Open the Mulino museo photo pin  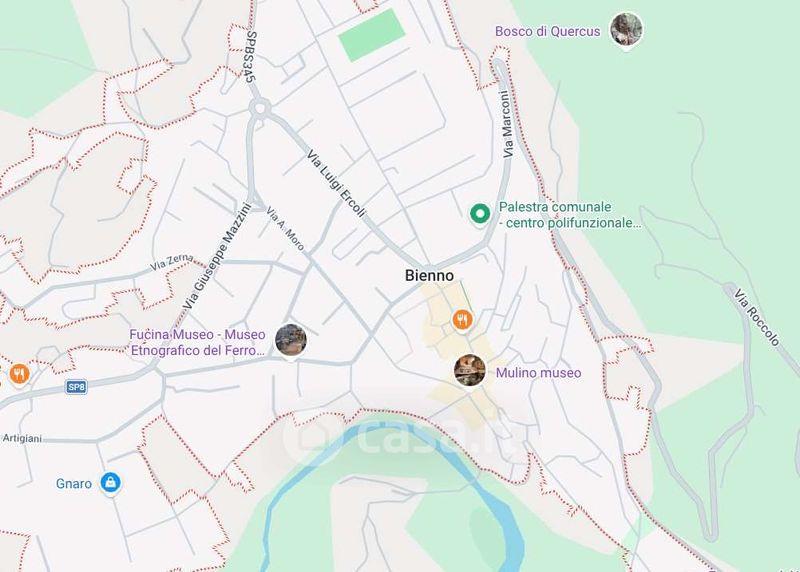point(469,370)
